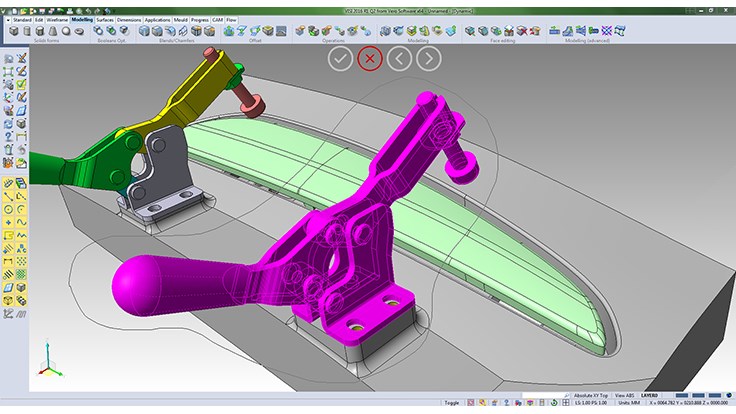Click the next arrow circle button
The image size is (736, 414).
(x=428, y=58)
